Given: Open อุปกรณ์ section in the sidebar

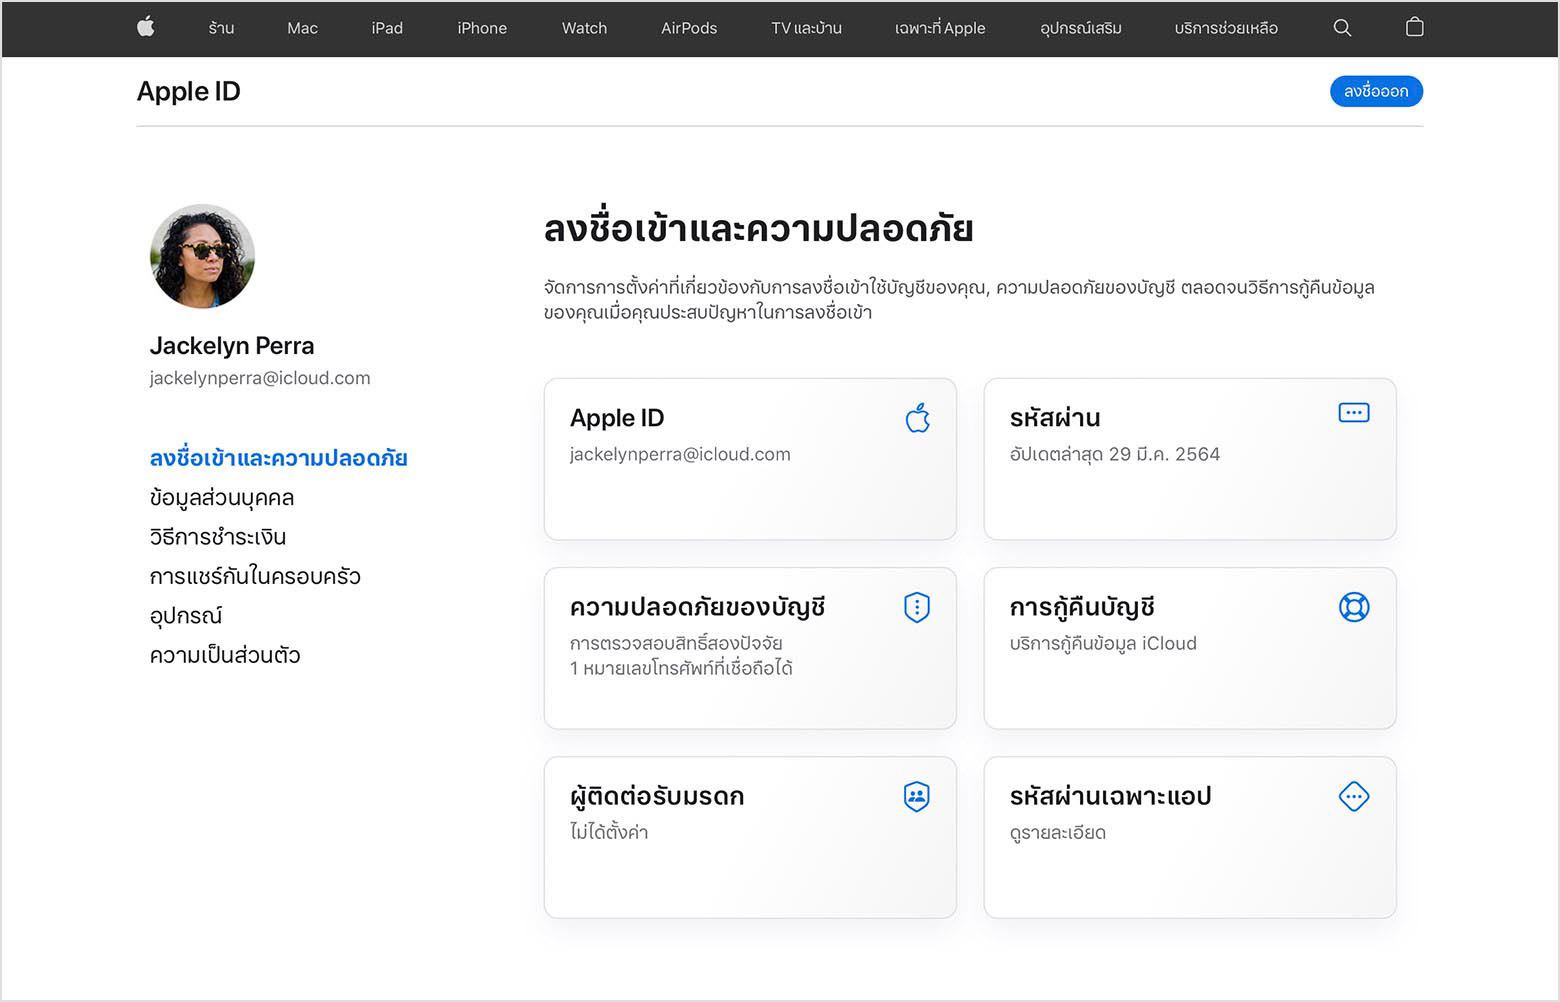Looking at the screenshot, I should coord(186,616).
